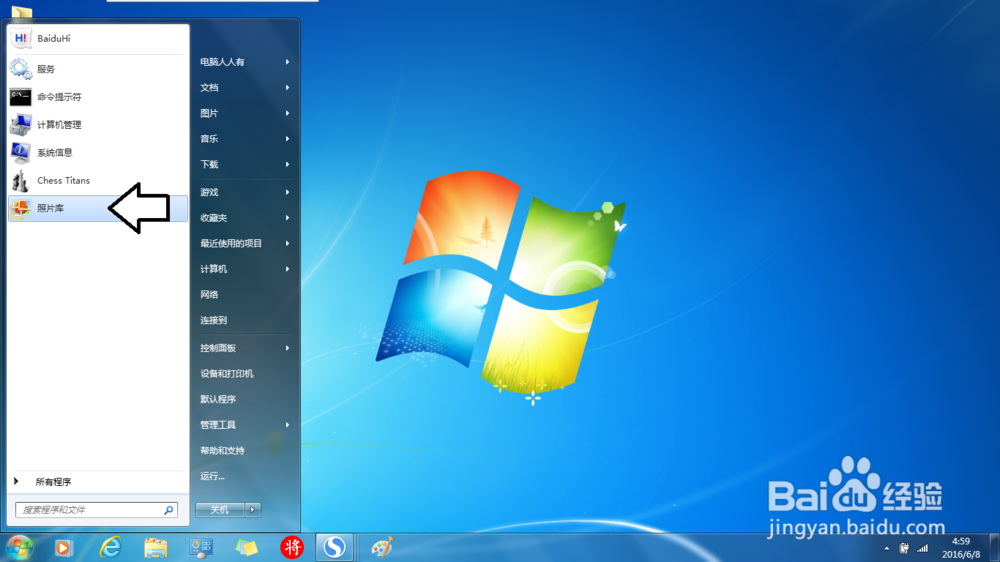
Task: Show hidden tray icons arrow
Action: pos(886,548)
